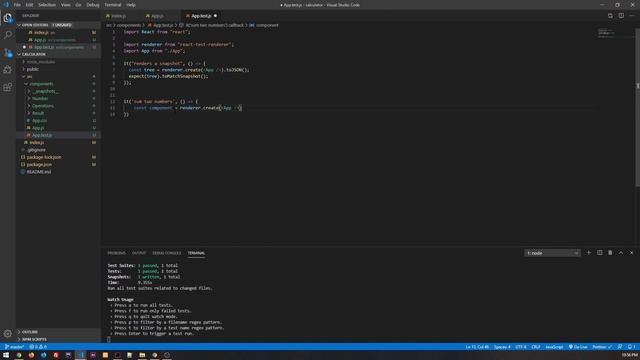
Task: Collapse the src folder
Action: pyautogui.click(x=58, y=76)
